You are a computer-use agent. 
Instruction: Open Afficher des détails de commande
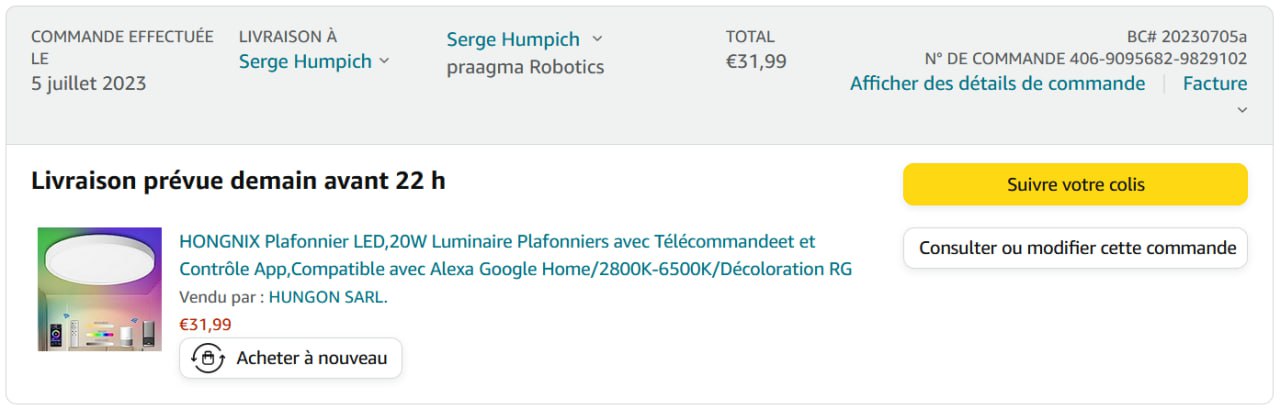click(x=997, y=84)
